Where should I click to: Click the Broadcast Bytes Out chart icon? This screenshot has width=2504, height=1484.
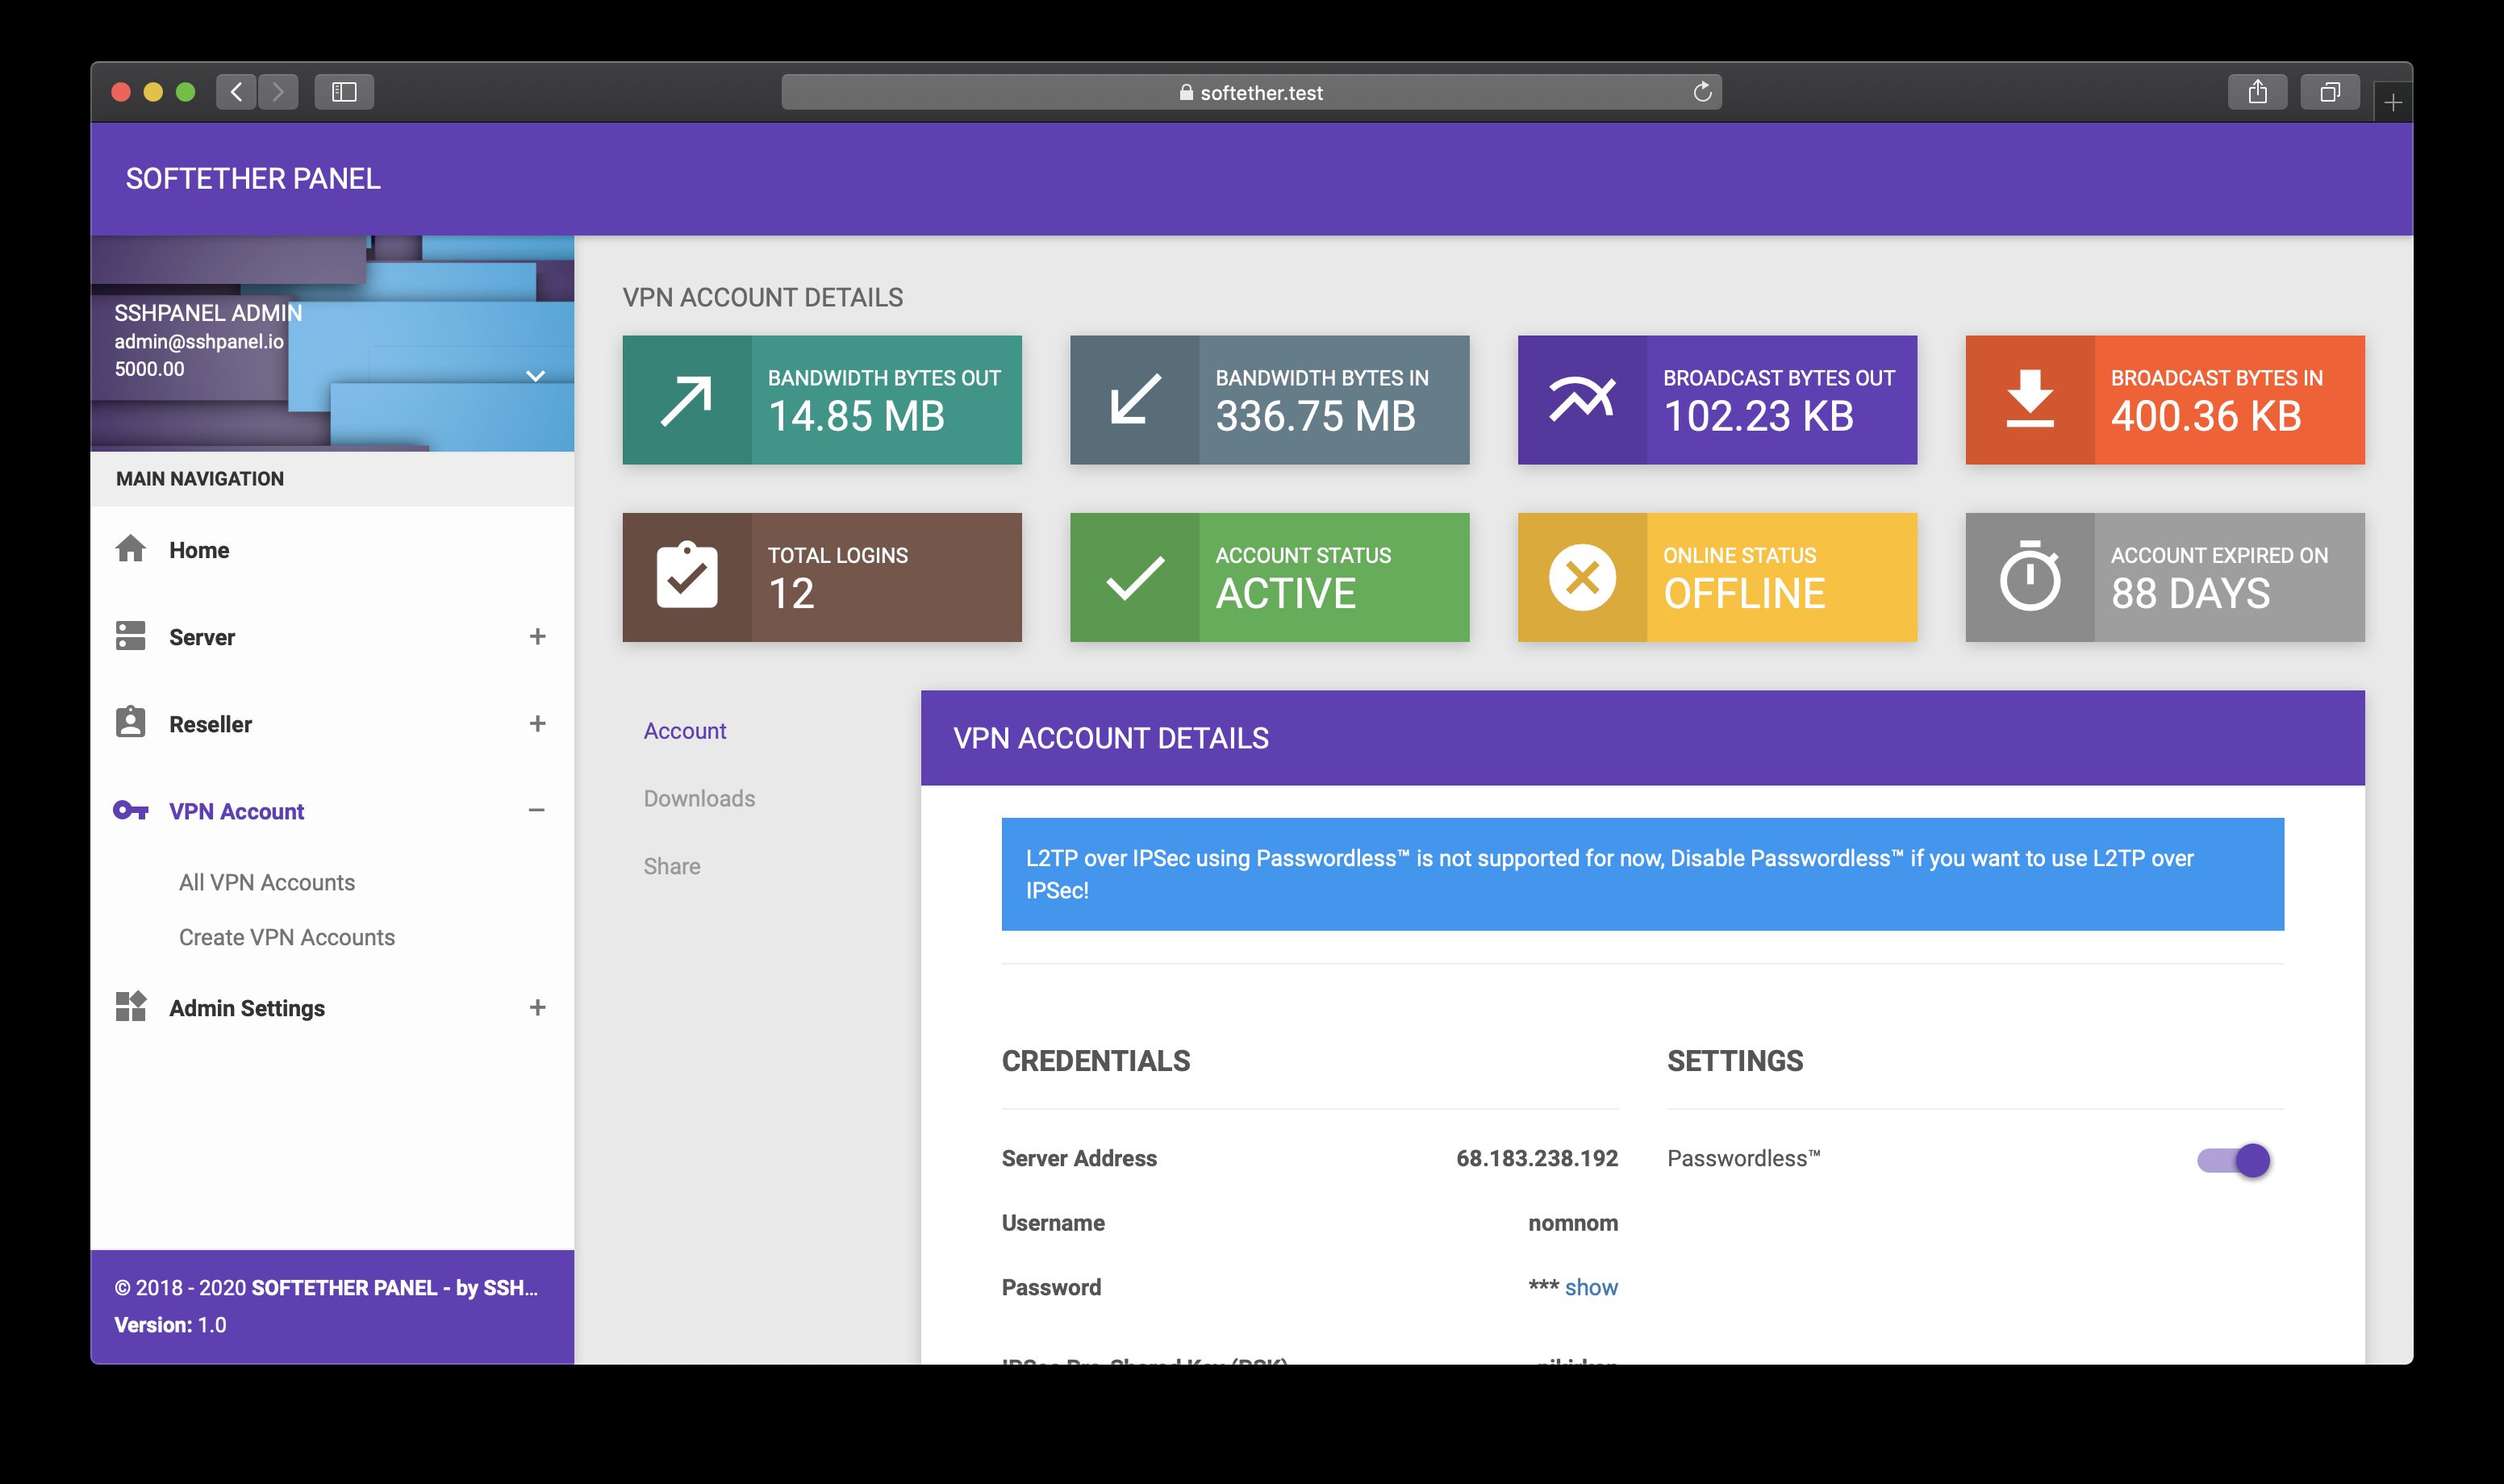(x=1582, y=399)
